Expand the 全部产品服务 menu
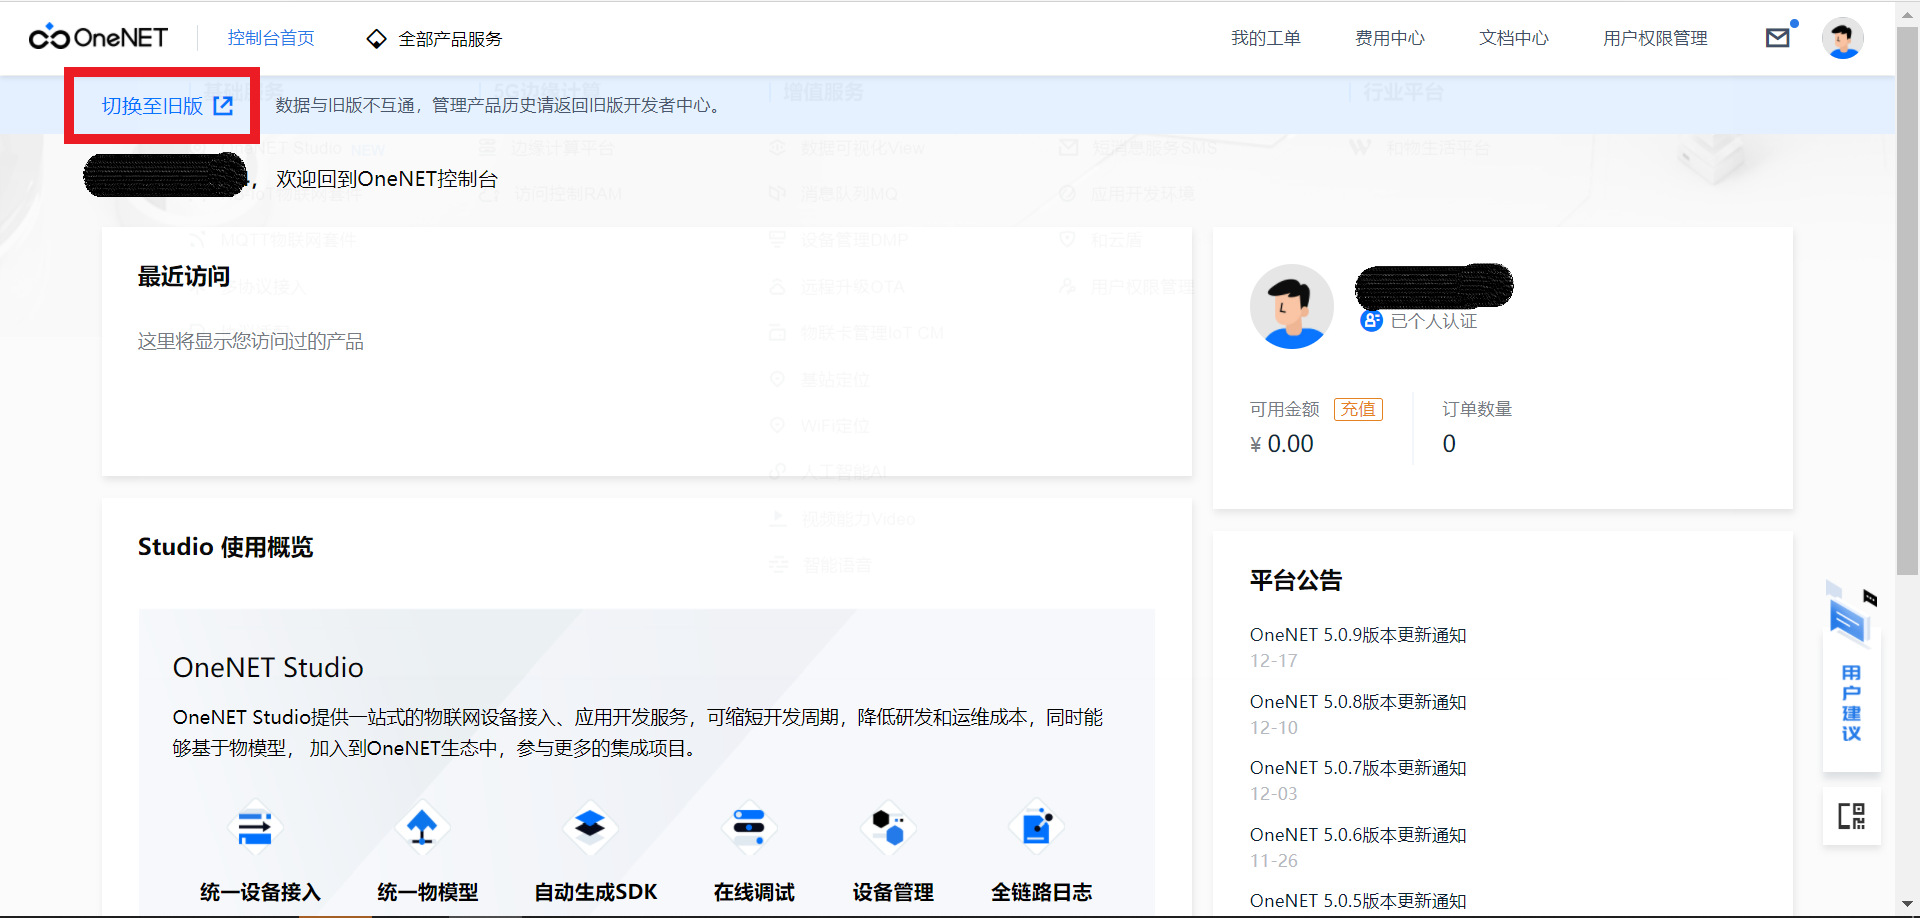This screenshot has width=1920, height=918. [x=433, y=38]
